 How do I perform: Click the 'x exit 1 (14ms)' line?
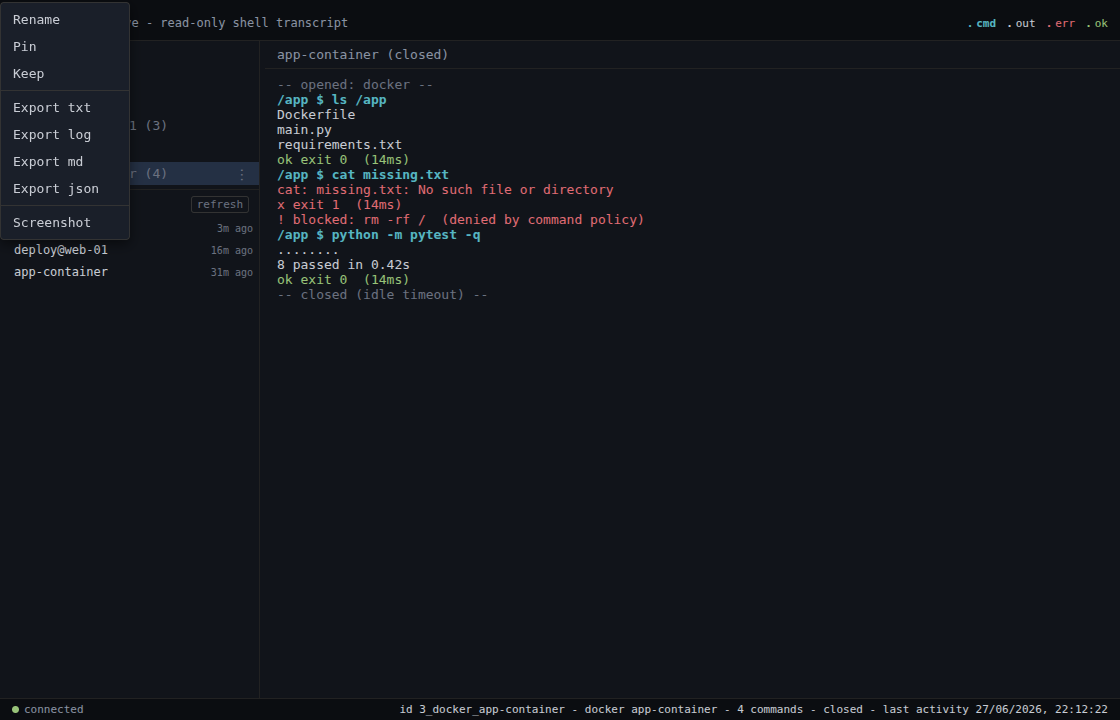(339, 205)
